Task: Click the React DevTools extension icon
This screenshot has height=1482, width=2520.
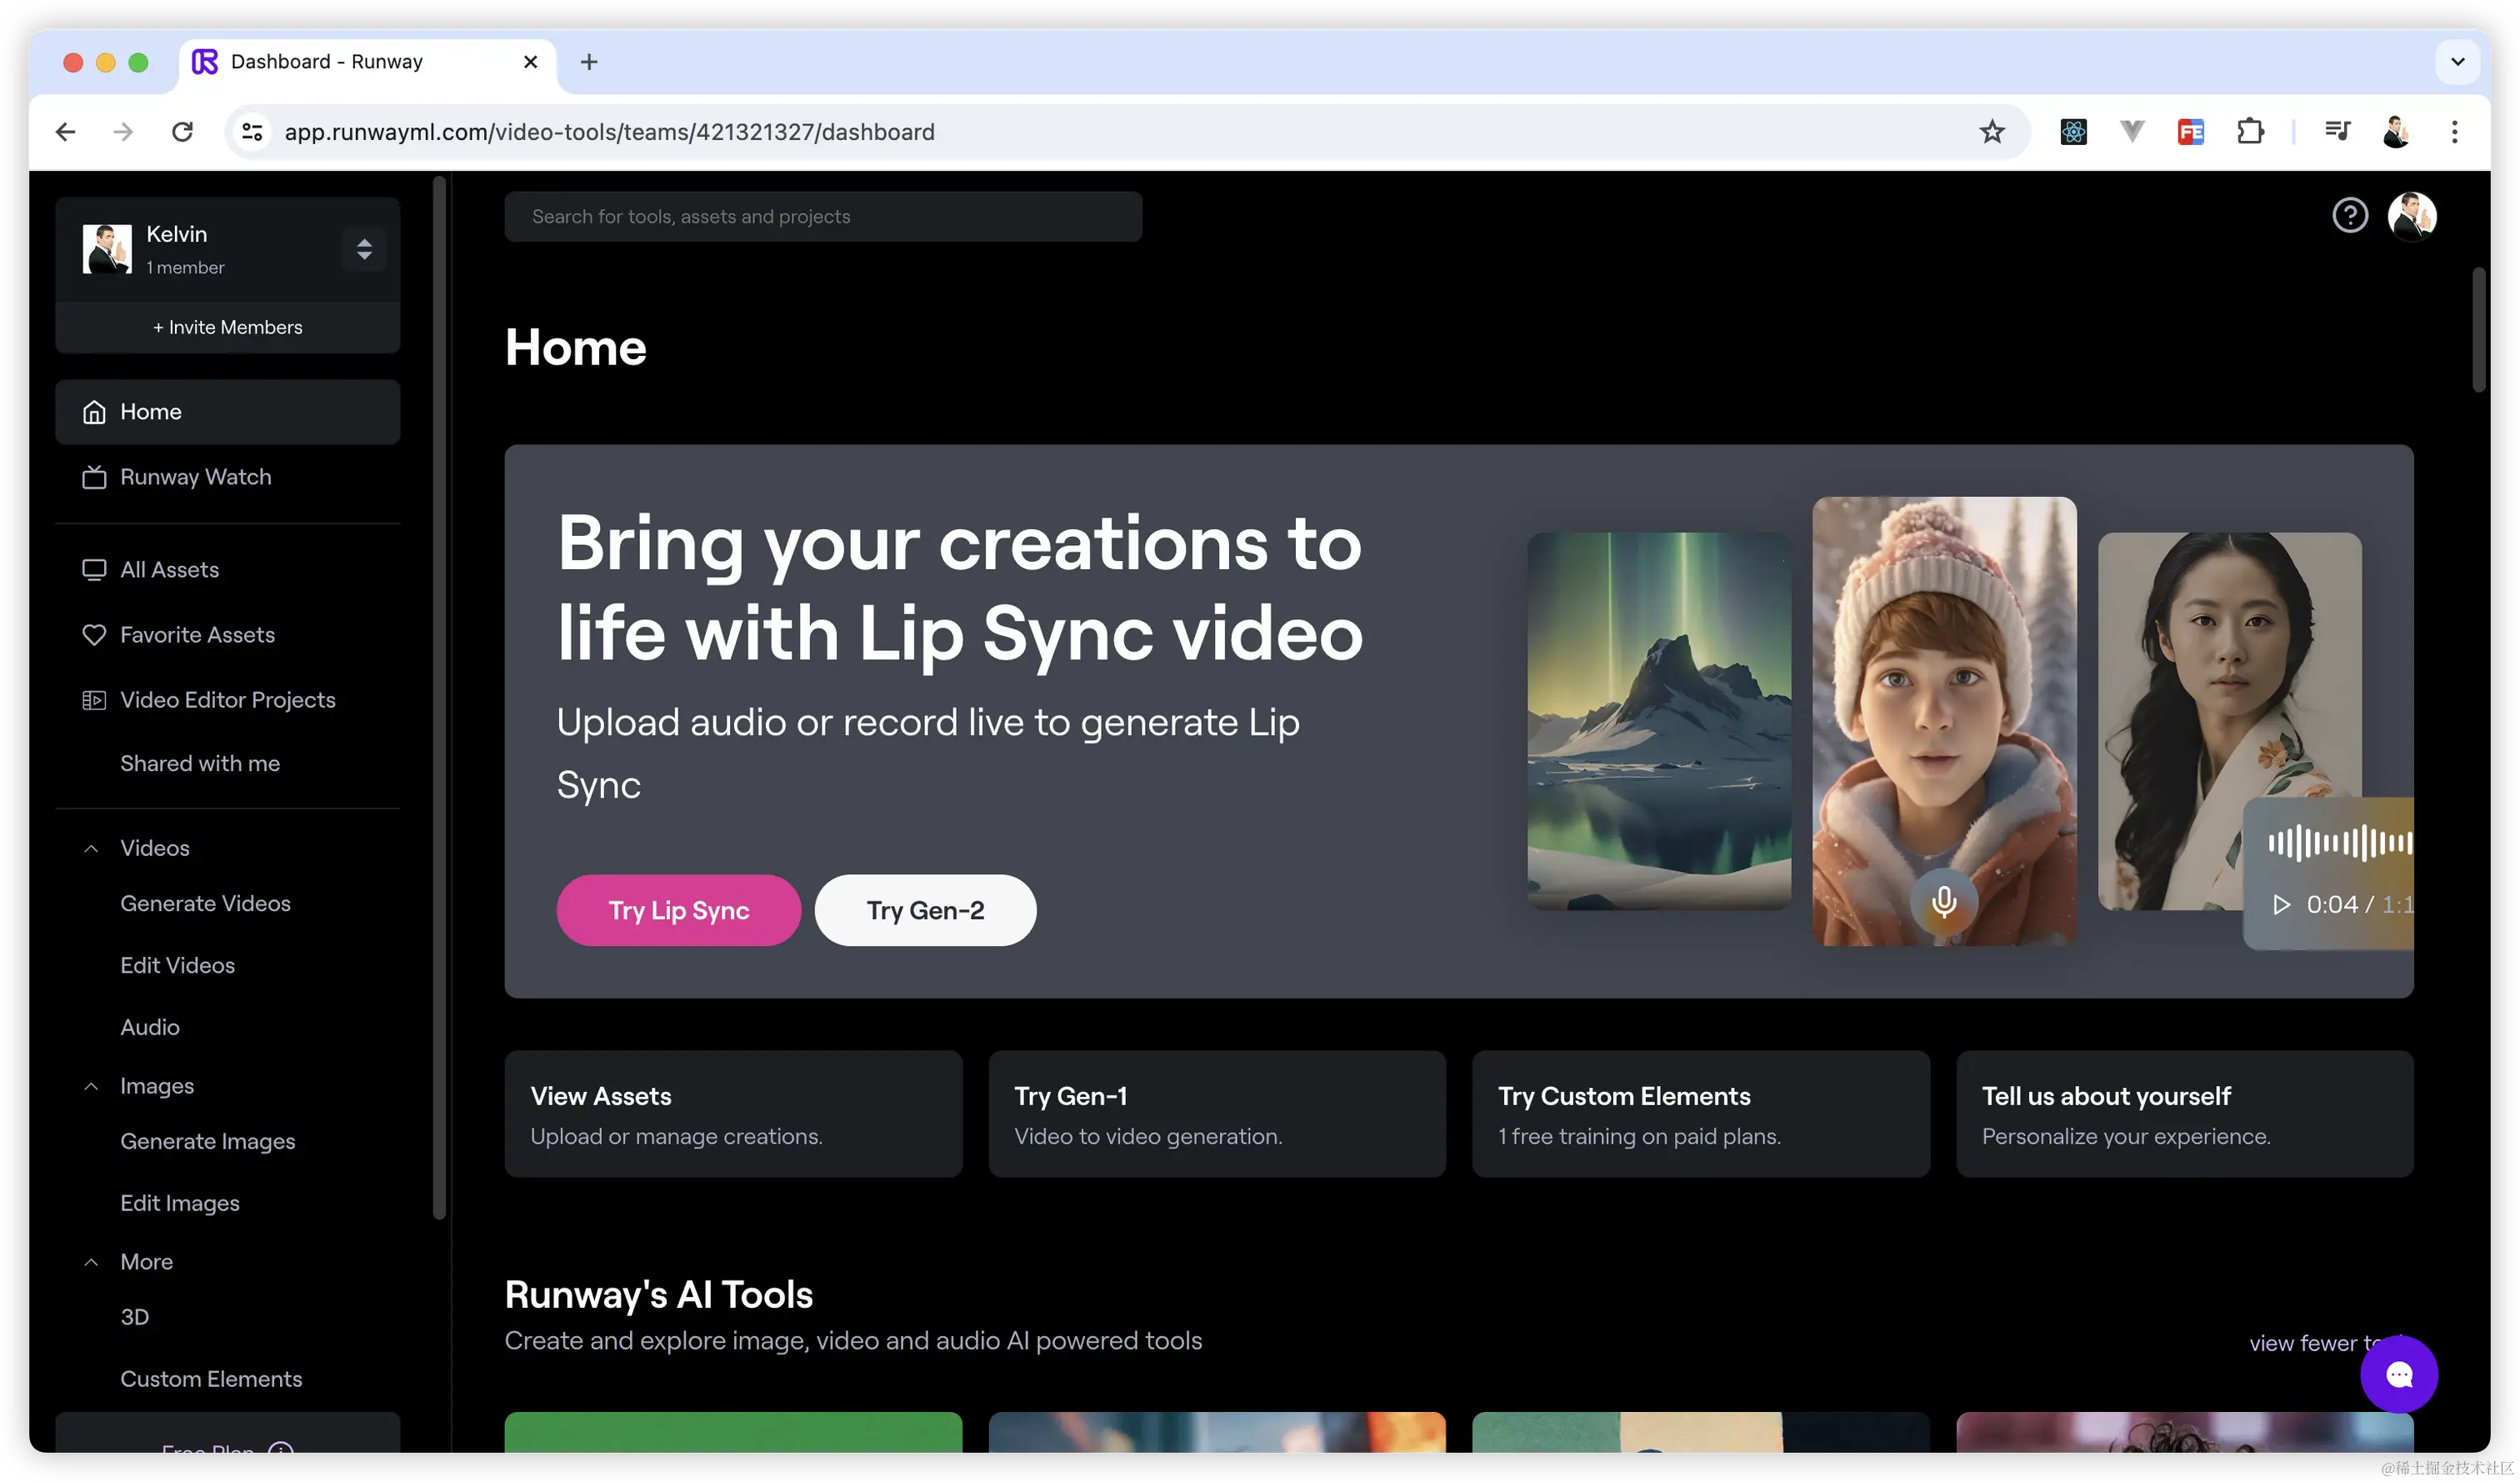Action: coord(2073,132)
